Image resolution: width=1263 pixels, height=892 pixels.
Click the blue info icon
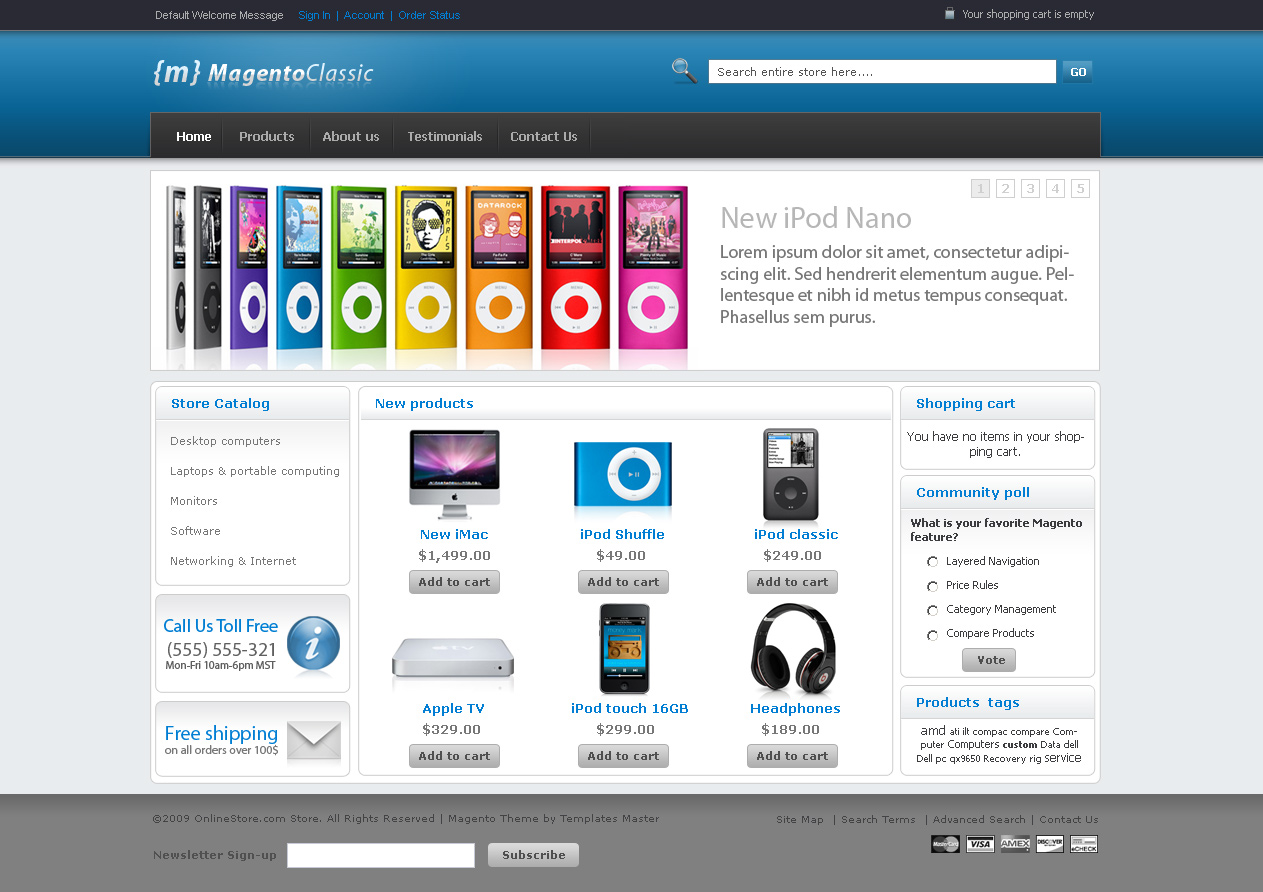313,644
